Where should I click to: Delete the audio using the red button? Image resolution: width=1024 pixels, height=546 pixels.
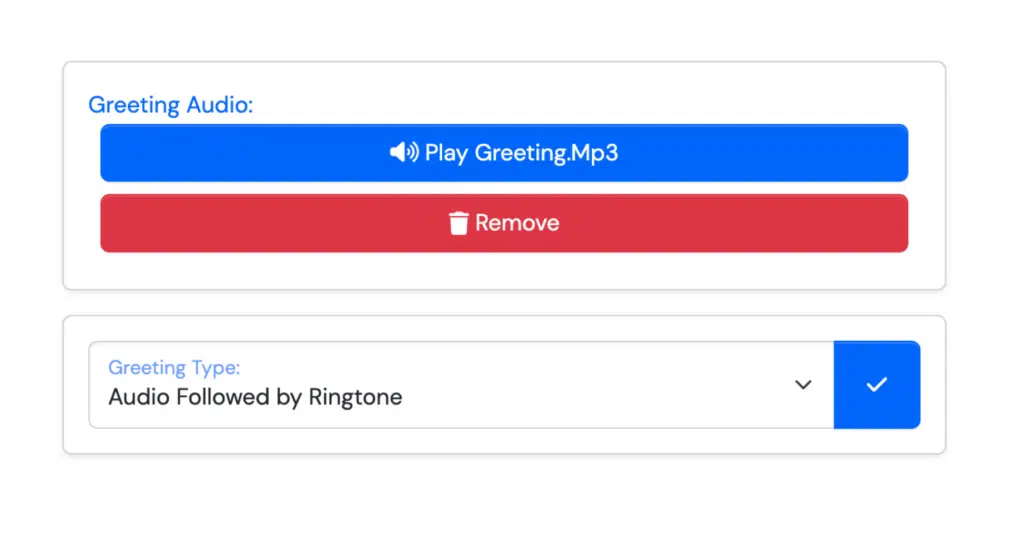(504, 223)
